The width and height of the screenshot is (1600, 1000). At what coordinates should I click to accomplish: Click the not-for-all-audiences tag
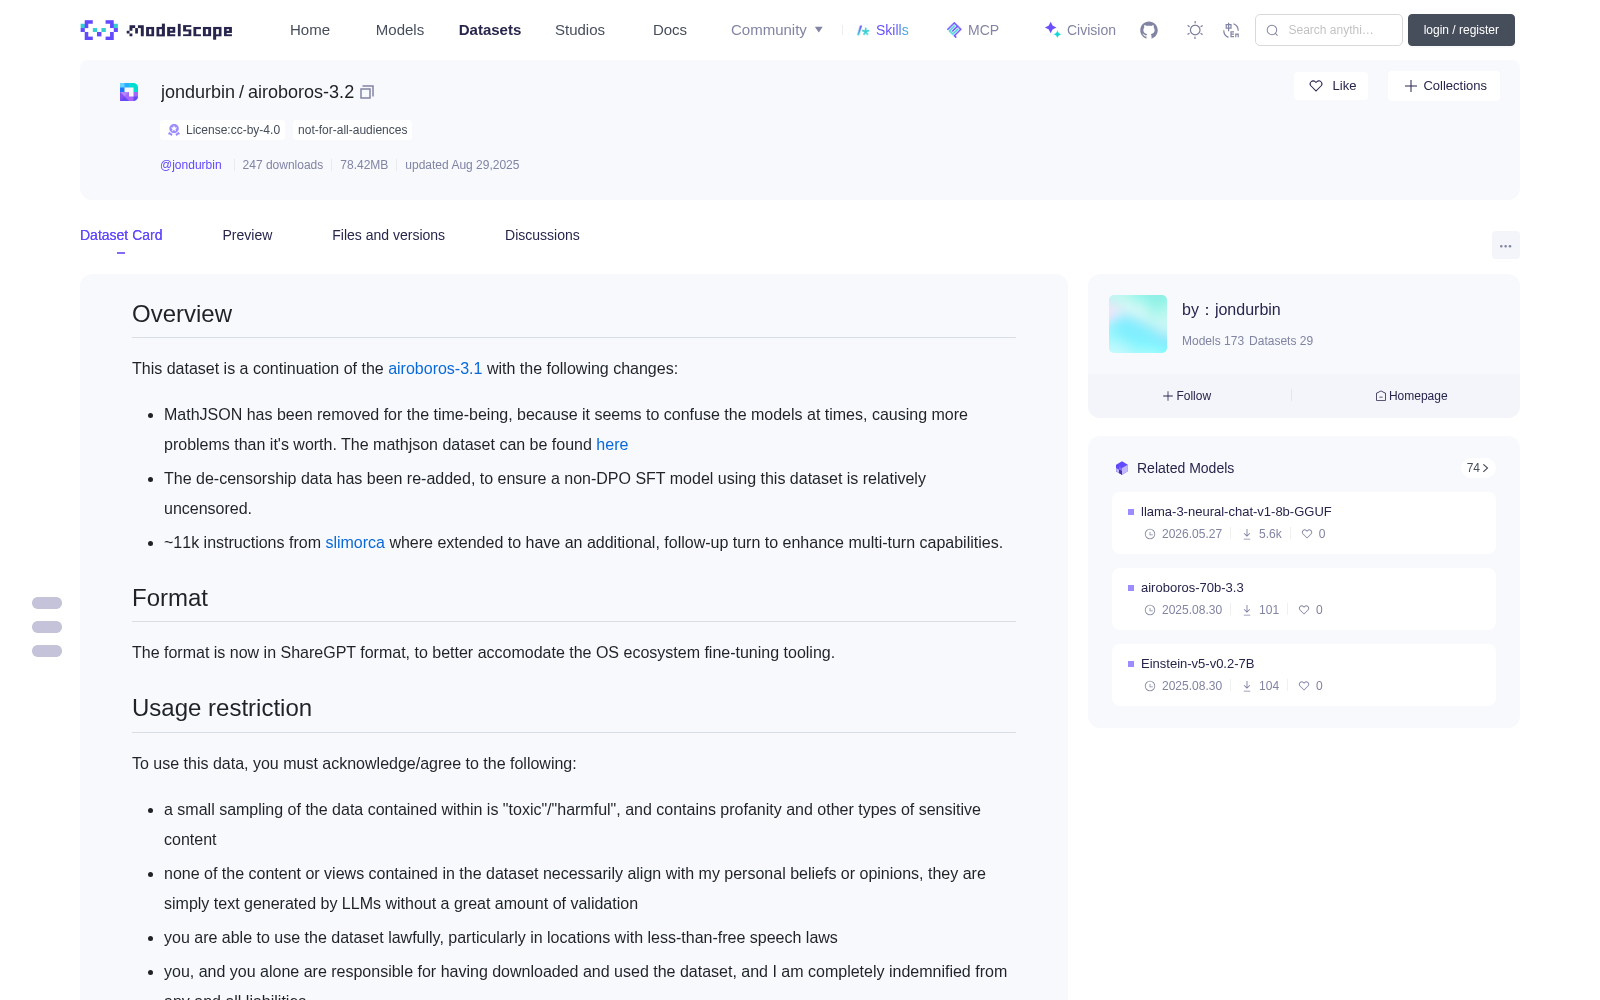(352, 130)
